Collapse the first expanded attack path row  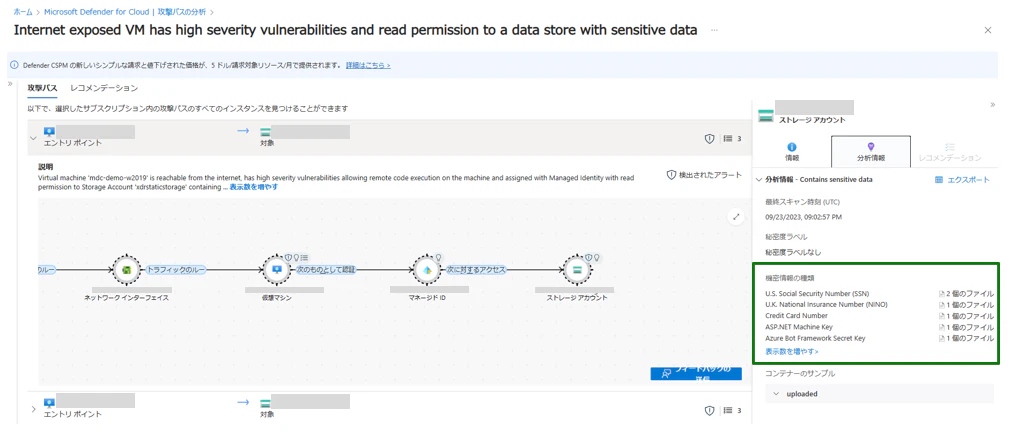[33, 138]
